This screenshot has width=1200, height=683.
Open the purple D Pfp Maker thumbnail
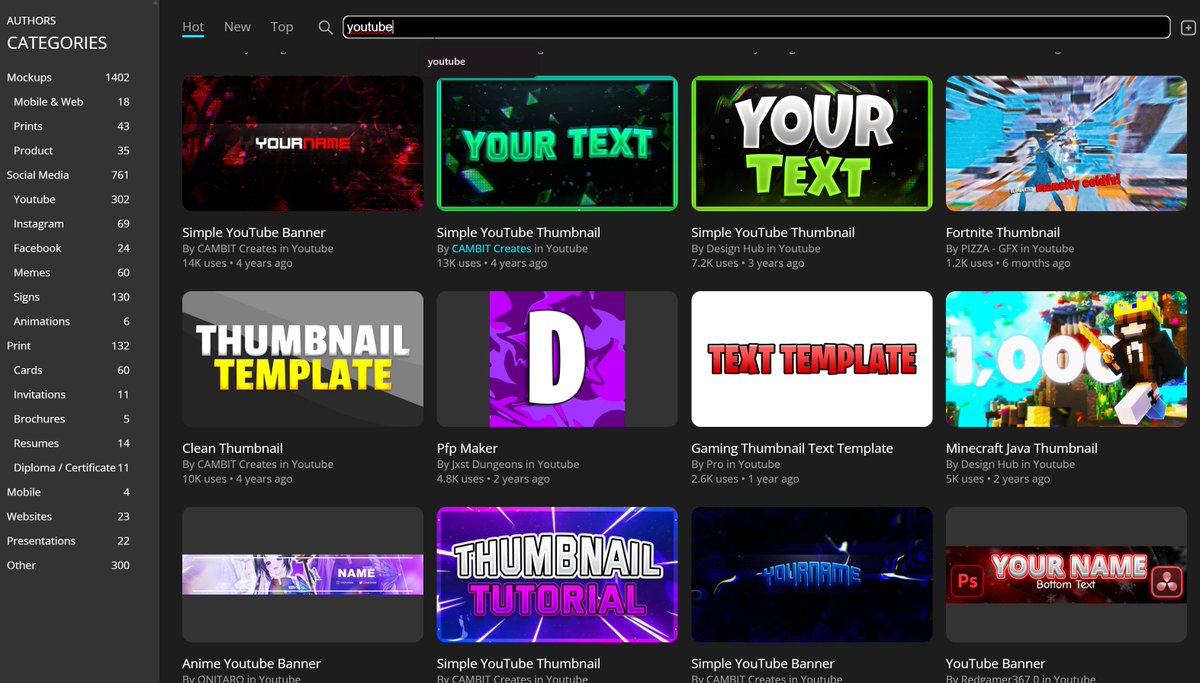tap(558, 359)
